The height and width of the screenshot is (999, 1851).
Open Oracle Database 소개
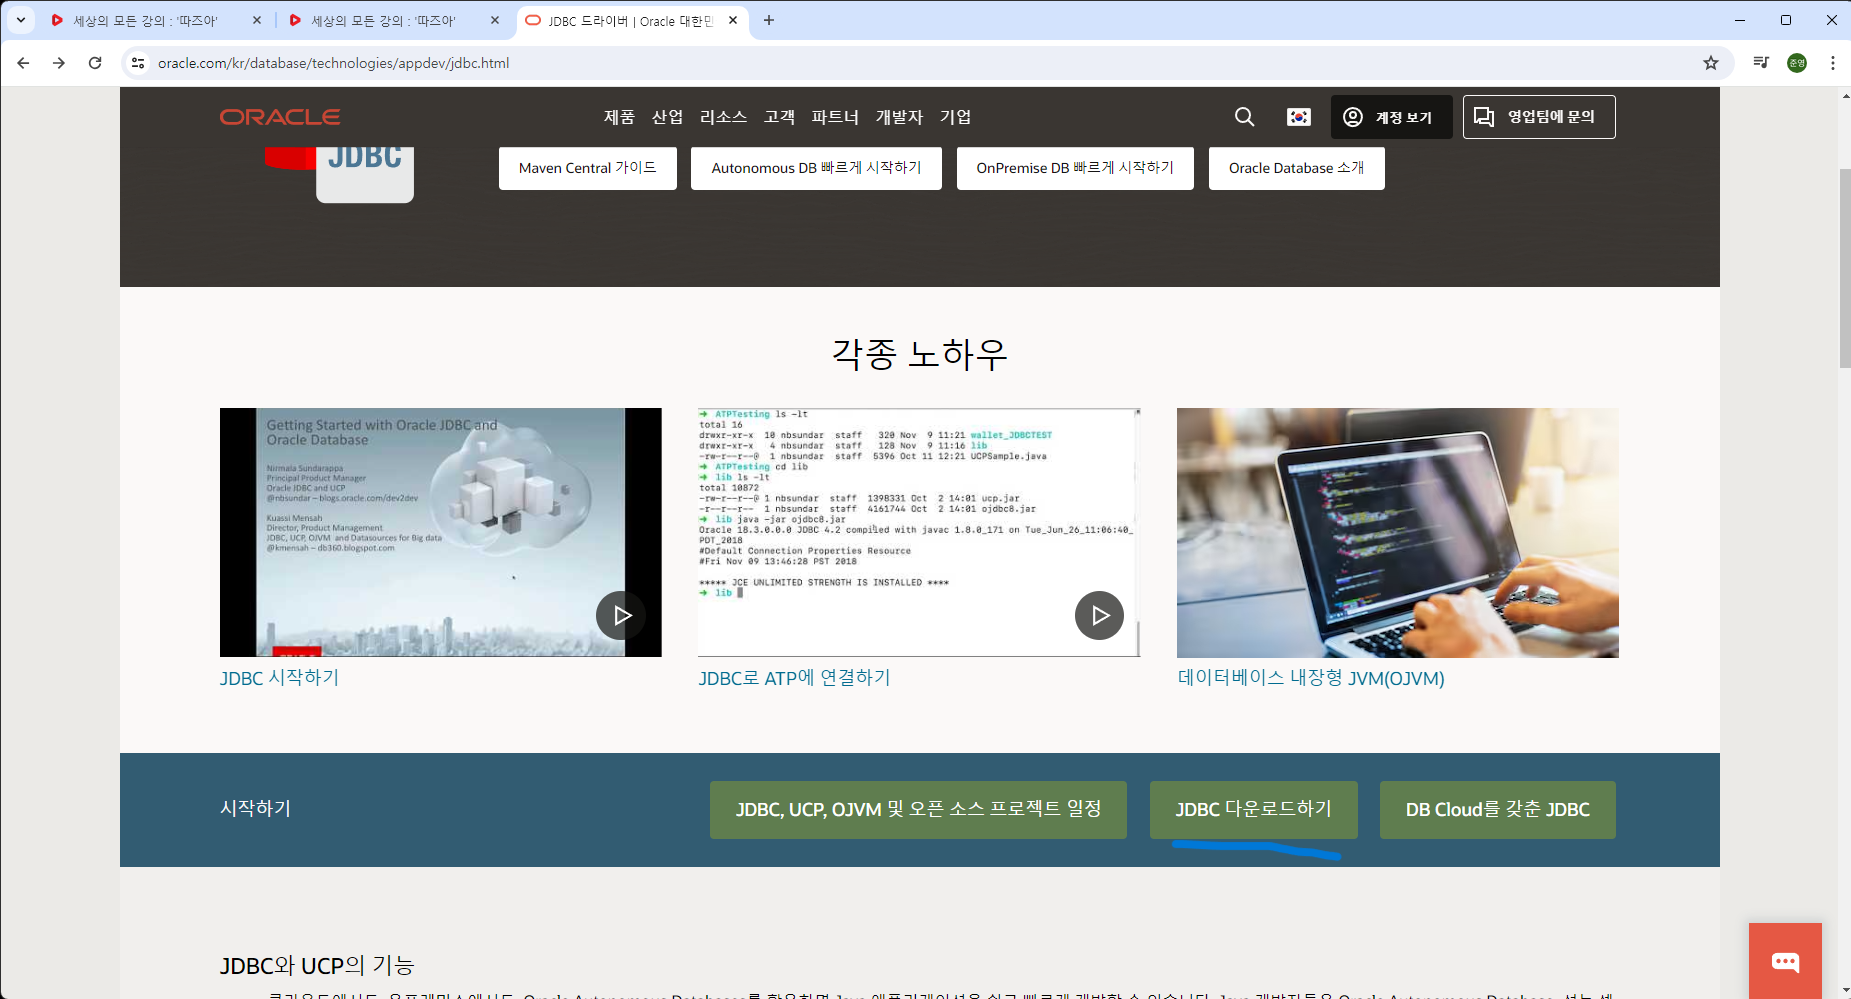(1296, 168)
